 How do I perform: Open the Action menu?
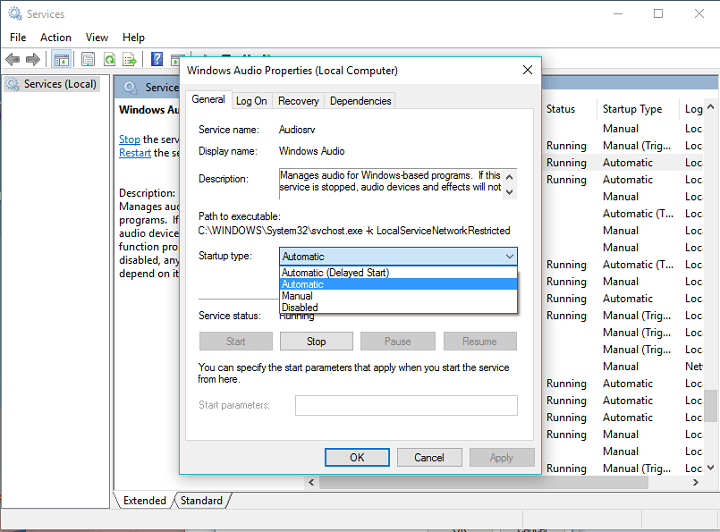tap(56, 37)
